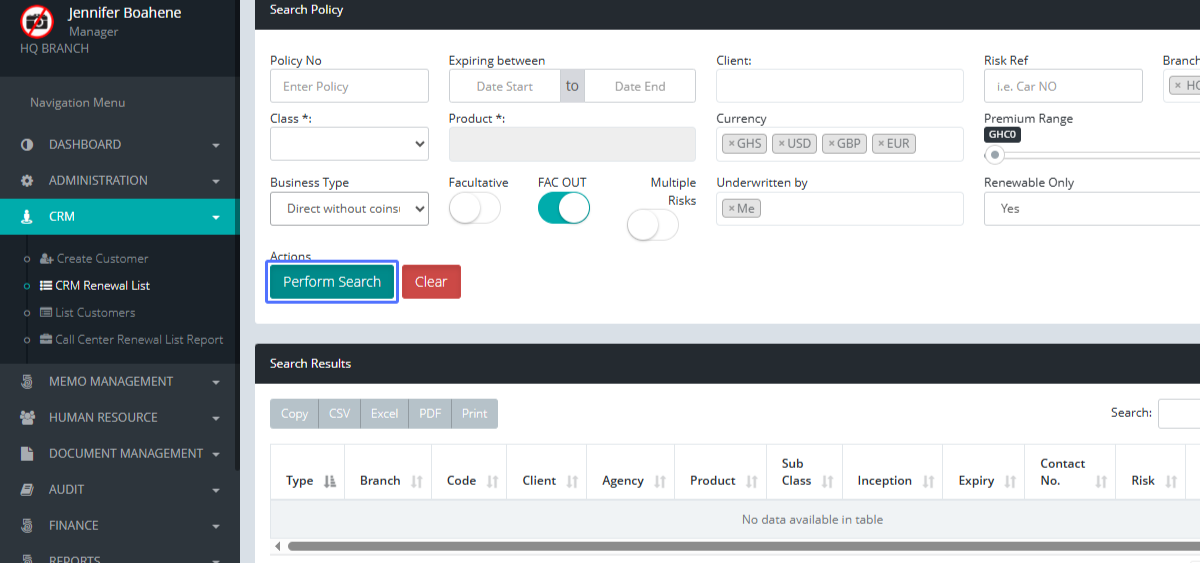Turn off the FAC OUT toggle
This screenshot has height=563, width=1200.
tap(564, 208)
